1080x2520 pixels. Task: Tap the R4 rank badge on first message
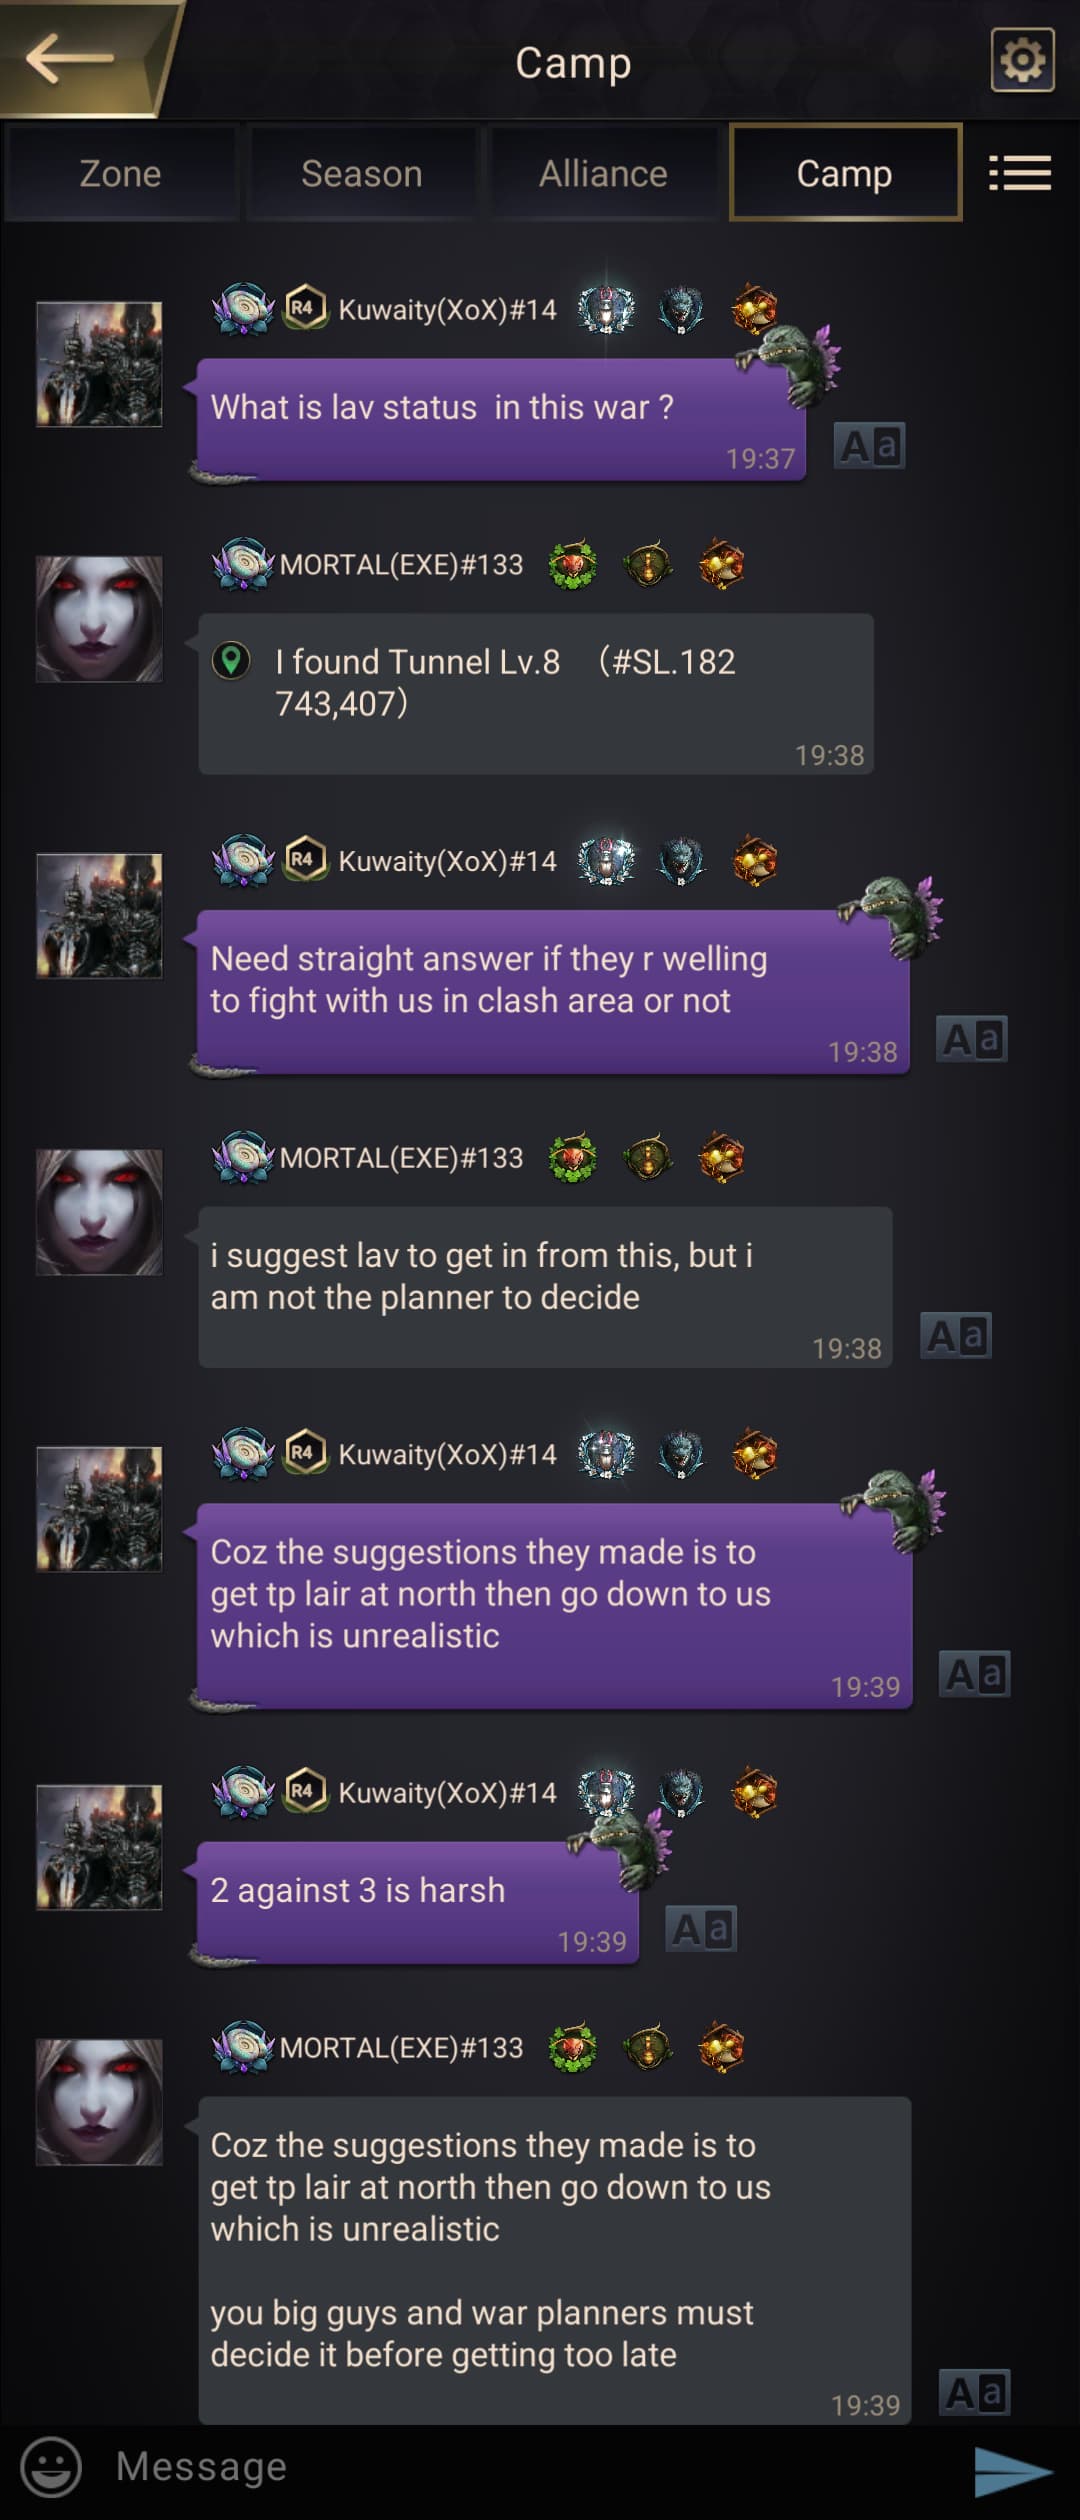tap(305, 307)
